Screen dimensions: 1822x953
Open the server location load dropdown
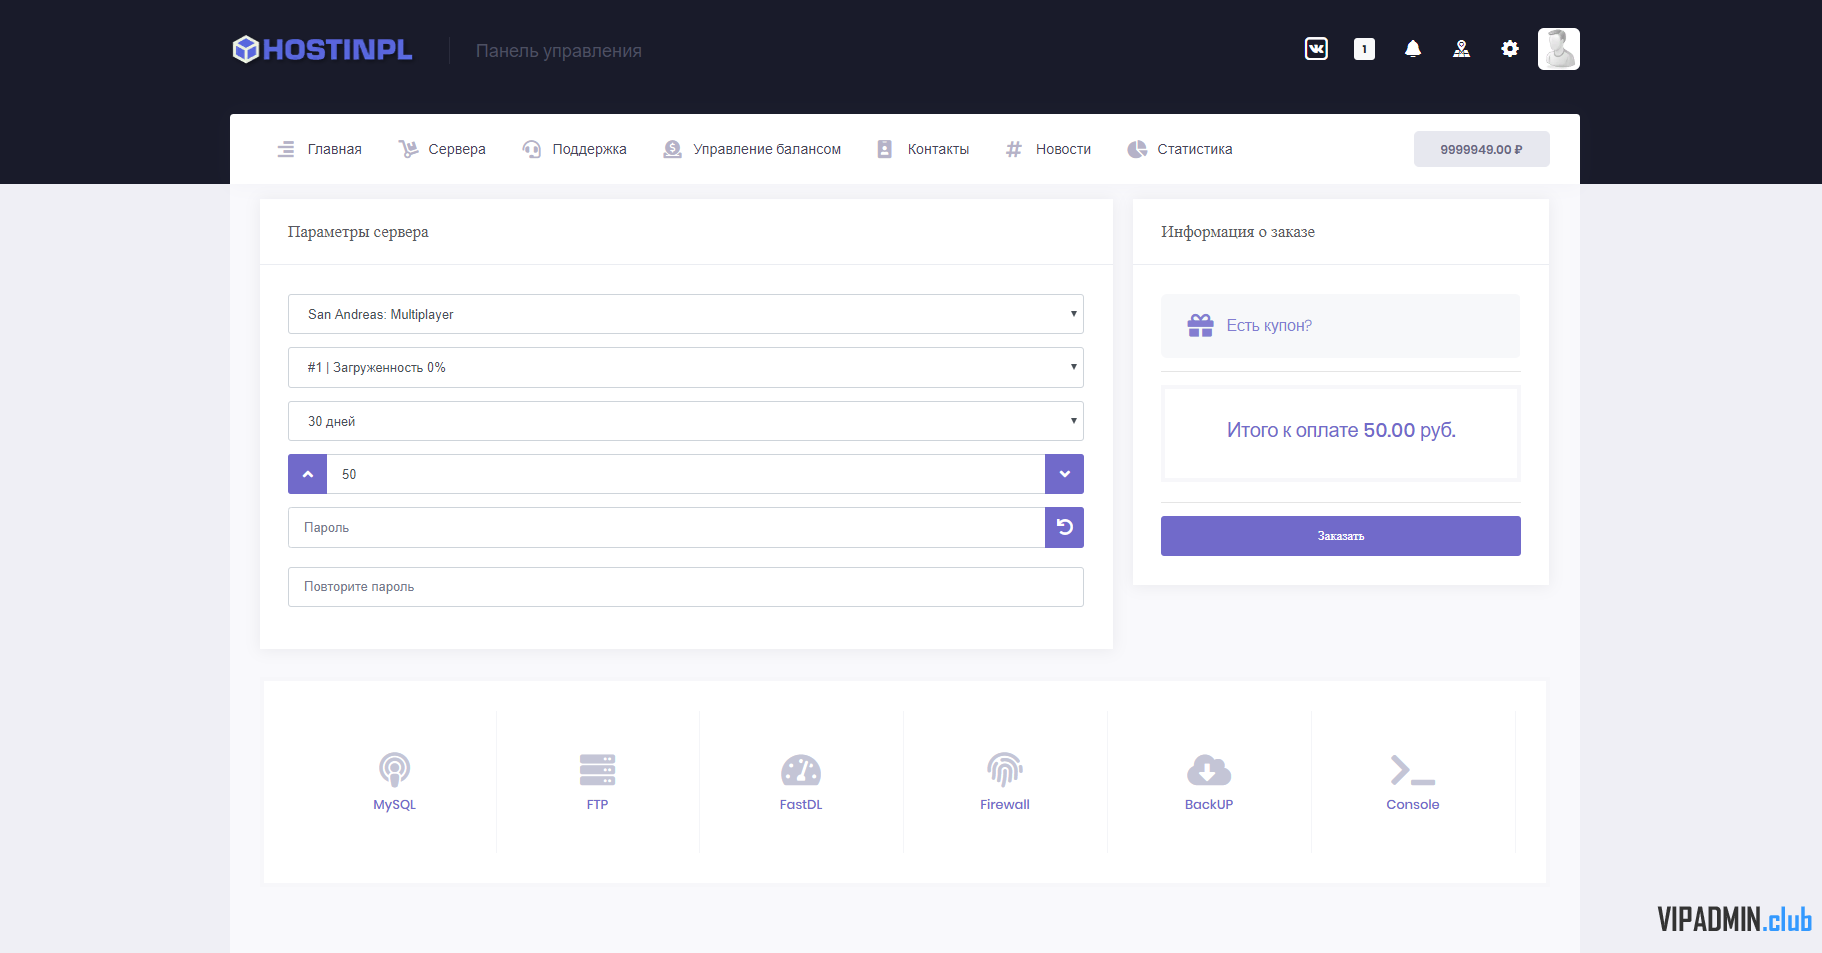pos(685,368)
